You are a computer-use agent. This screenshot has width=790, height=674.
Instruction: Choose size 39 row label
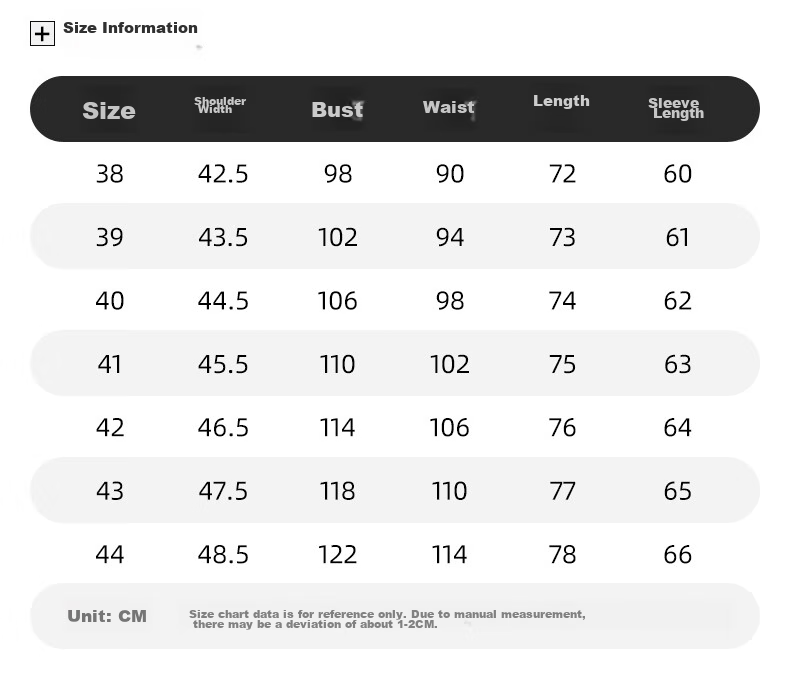click(x=110, y=237)
